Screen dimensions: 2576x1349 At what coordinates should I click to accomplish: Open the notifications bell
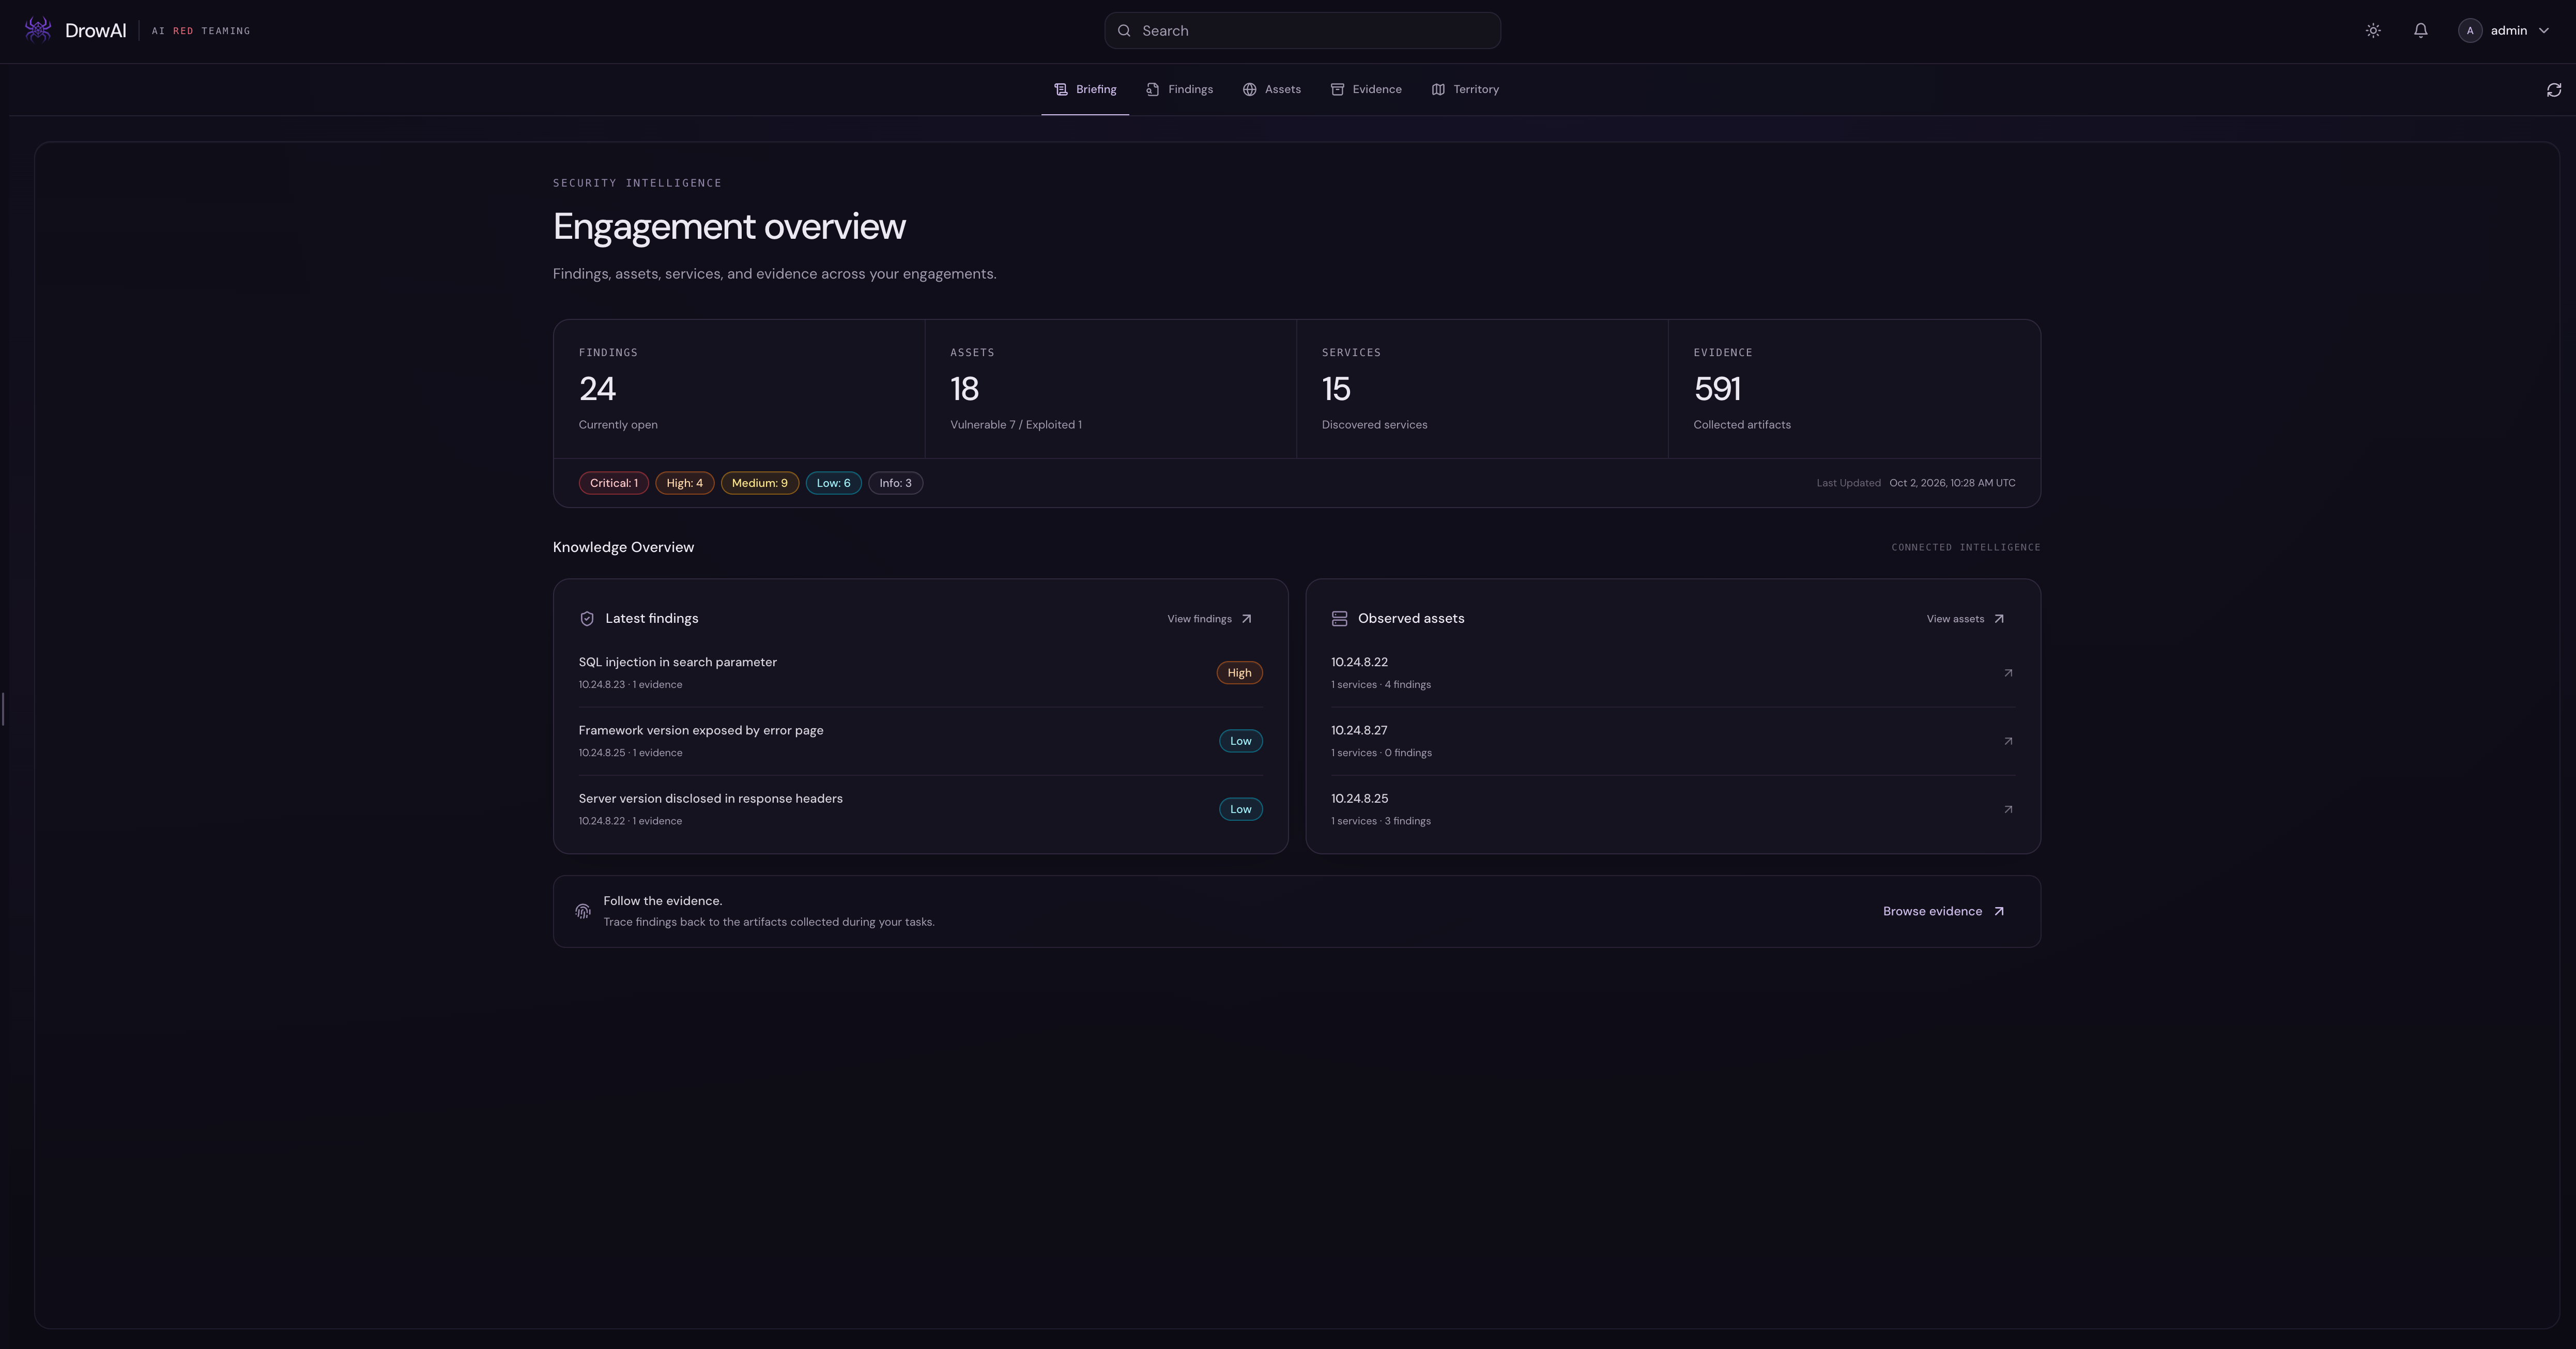2421,31
